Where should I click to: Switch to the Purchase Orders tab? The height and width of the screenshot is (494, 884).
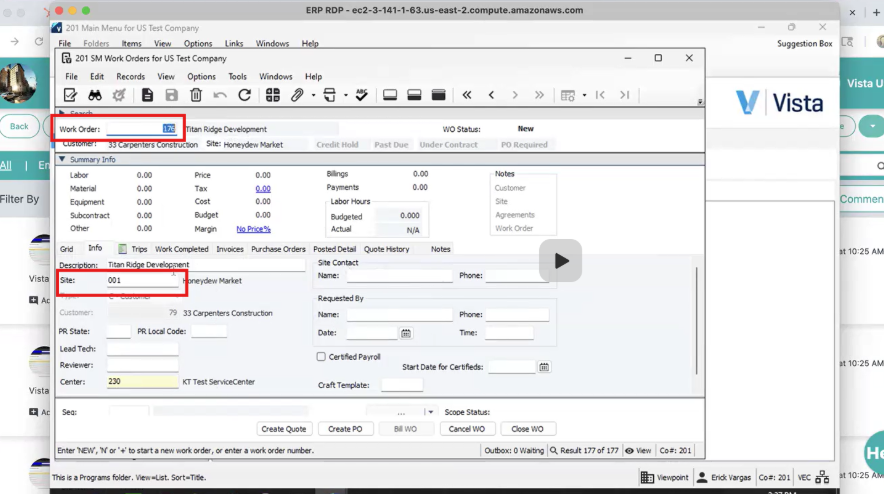[279, 249]
